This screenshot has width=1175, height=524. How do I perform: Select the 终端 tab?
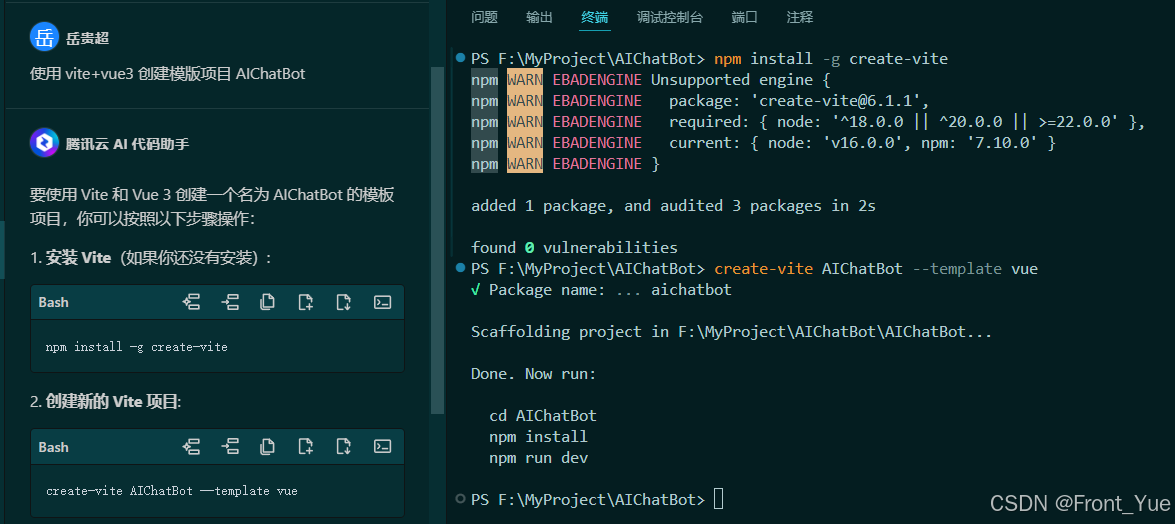click(x=595, y=17)
